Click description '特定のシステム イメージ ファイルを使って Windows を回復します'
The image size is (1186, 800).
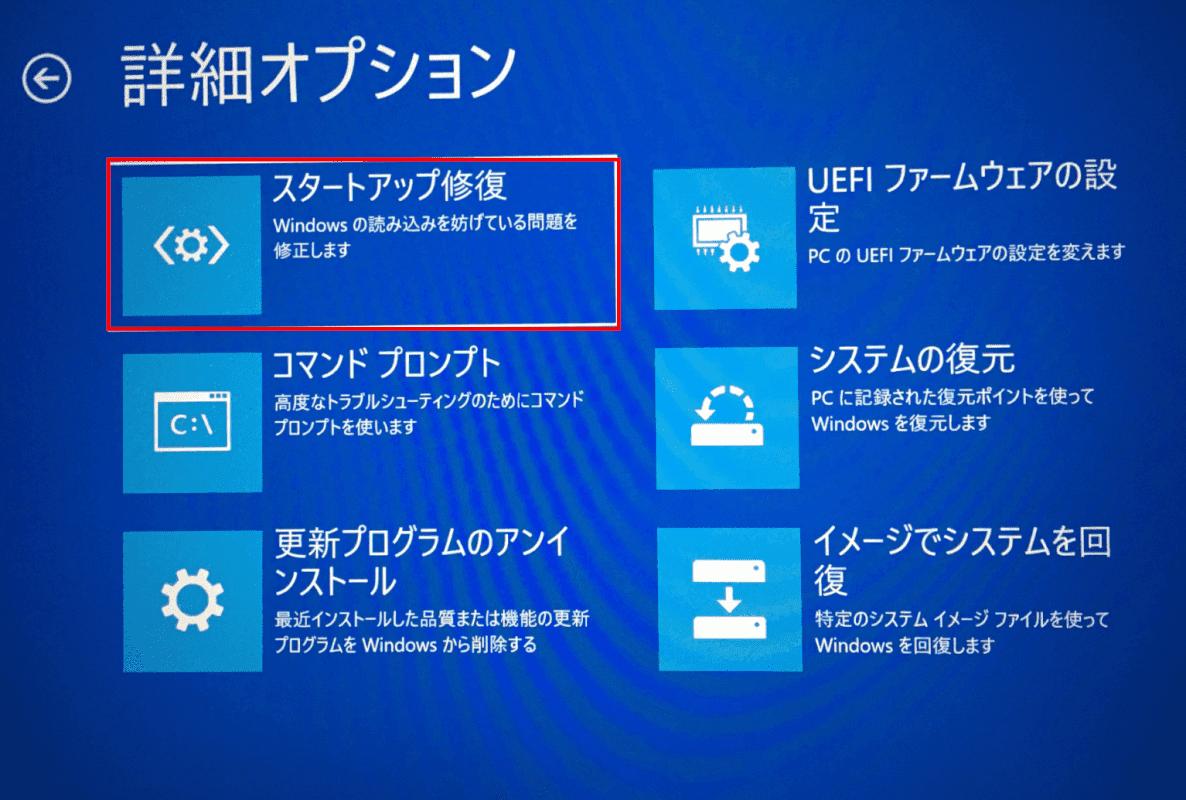[962, 631]
